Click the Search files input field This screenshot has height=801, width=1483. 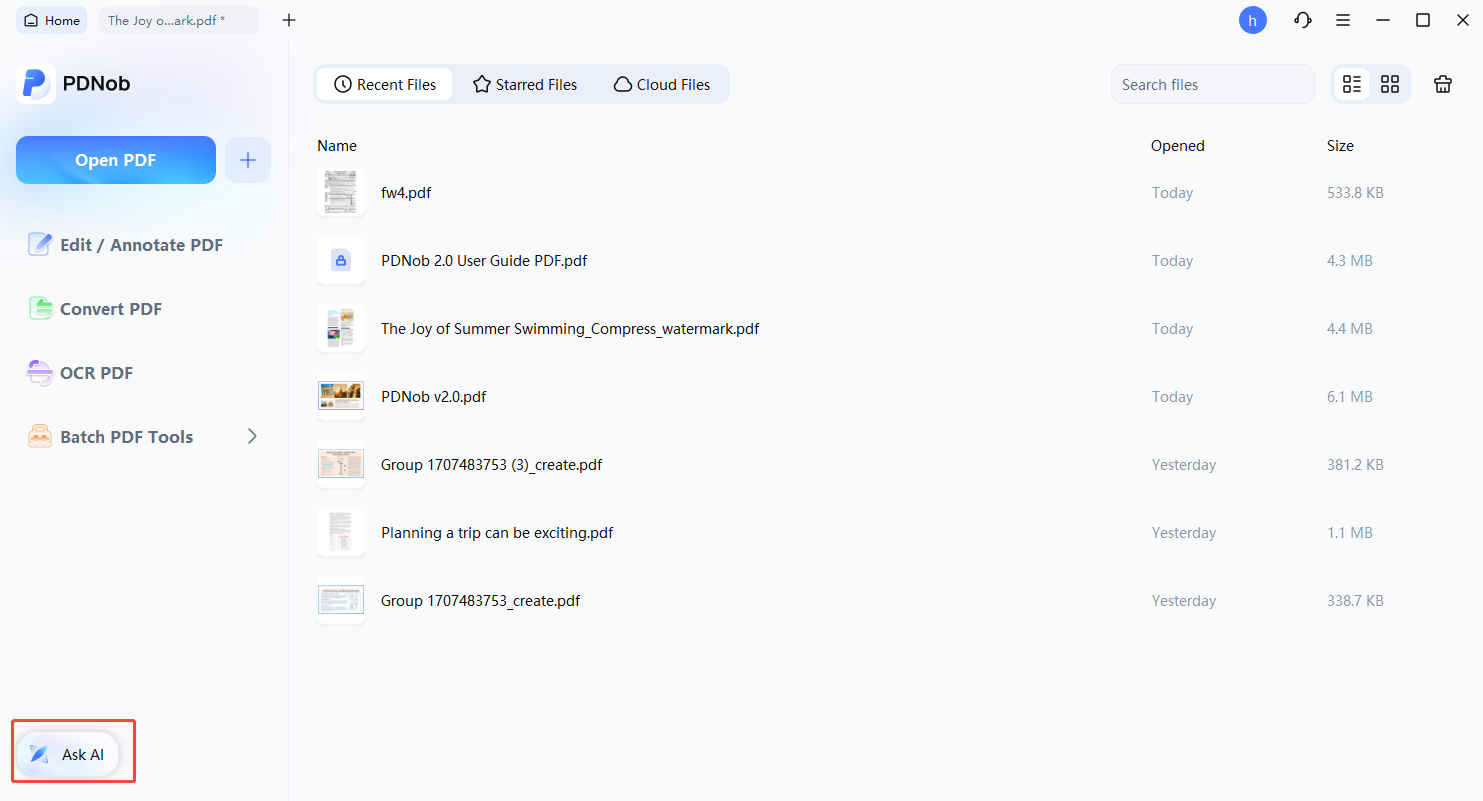(x=1212, y=85)
